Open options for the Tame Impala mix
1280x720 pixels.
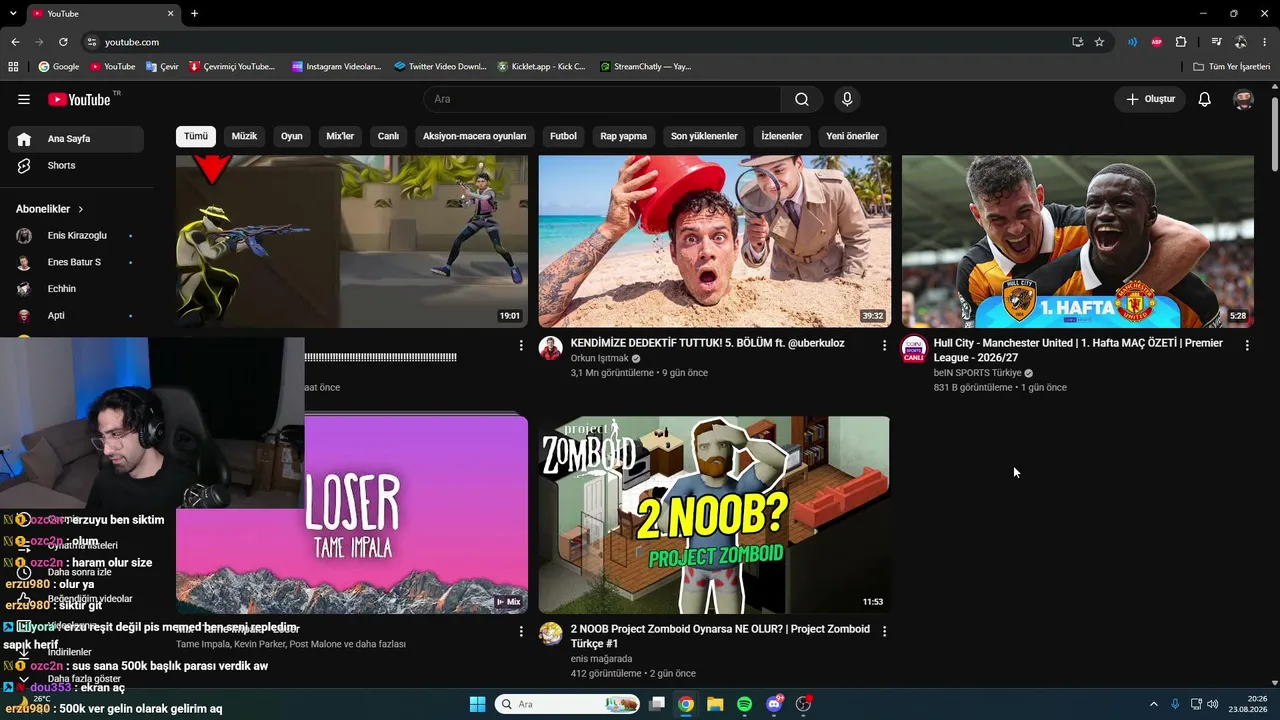click(x=521, y=631)
